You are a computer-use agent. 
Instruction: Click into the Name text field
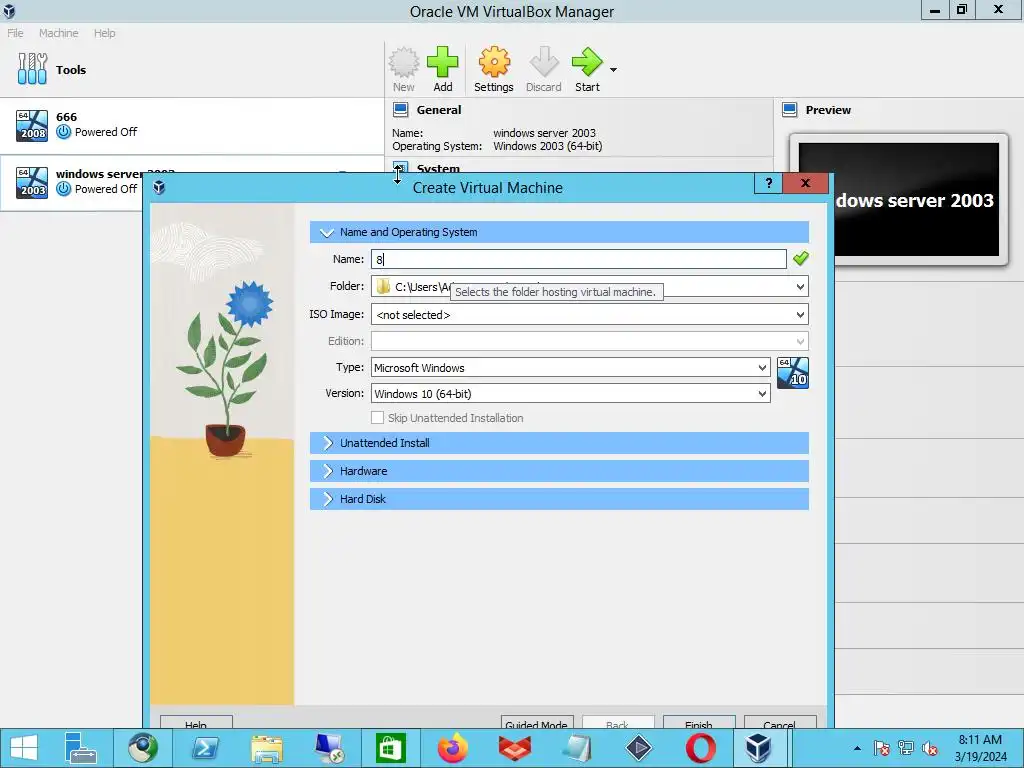pyautogui.click(x=579, y=259)
